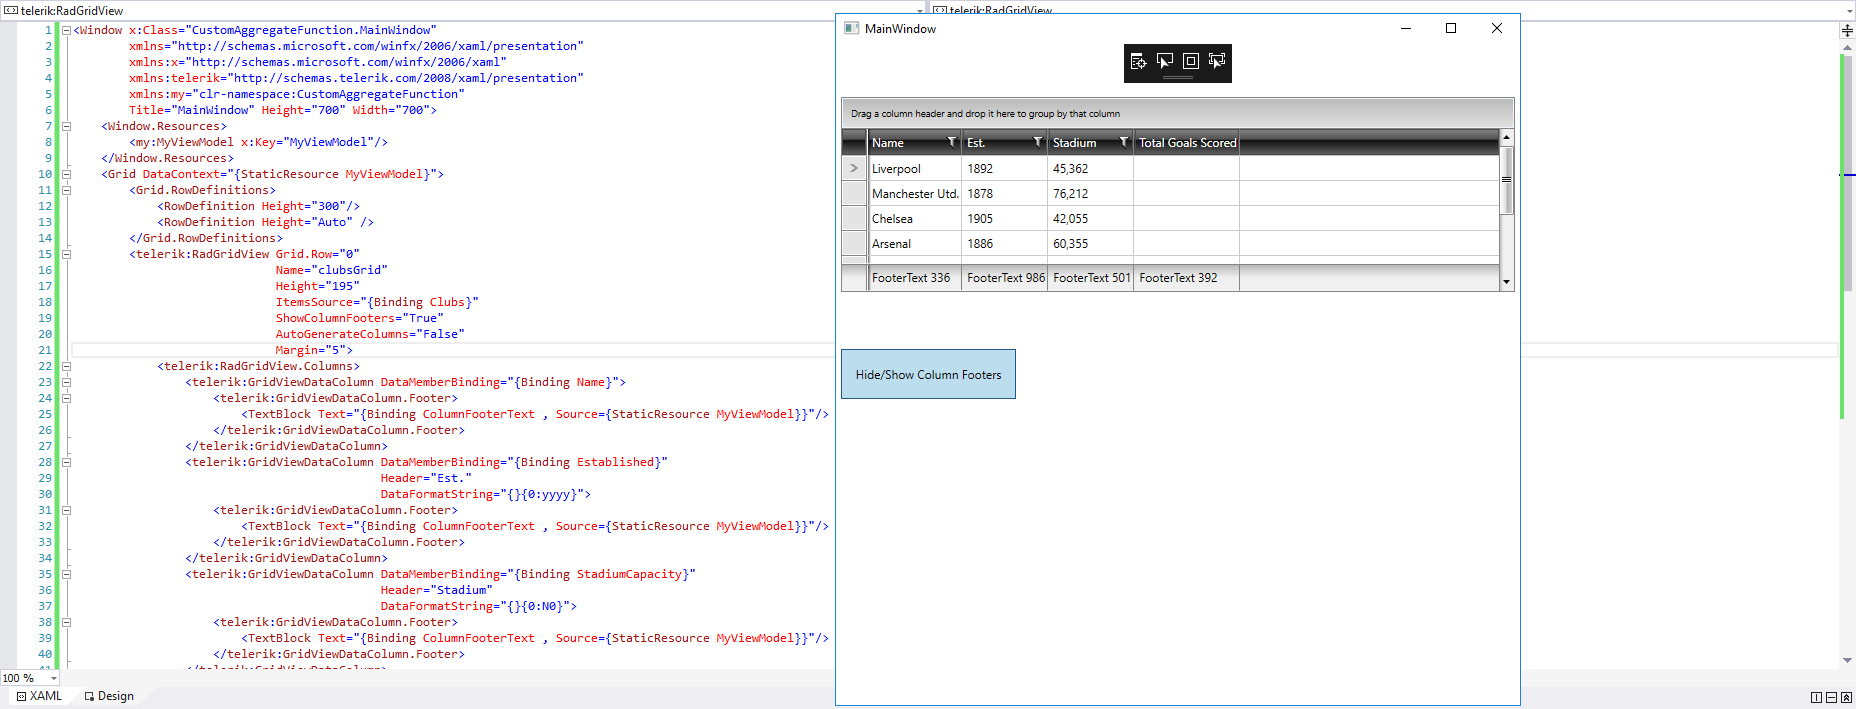Click the 1892 established cell
Viewport: 1856px width, 709px height.
(x=1005, y=168)
